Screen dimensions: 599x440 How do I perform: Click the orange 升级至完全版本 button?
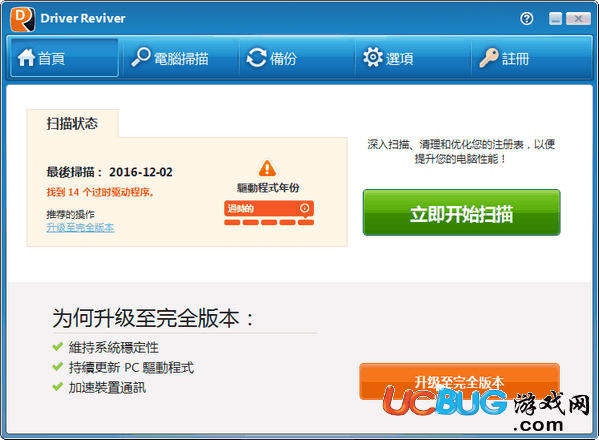coord(460,381)
